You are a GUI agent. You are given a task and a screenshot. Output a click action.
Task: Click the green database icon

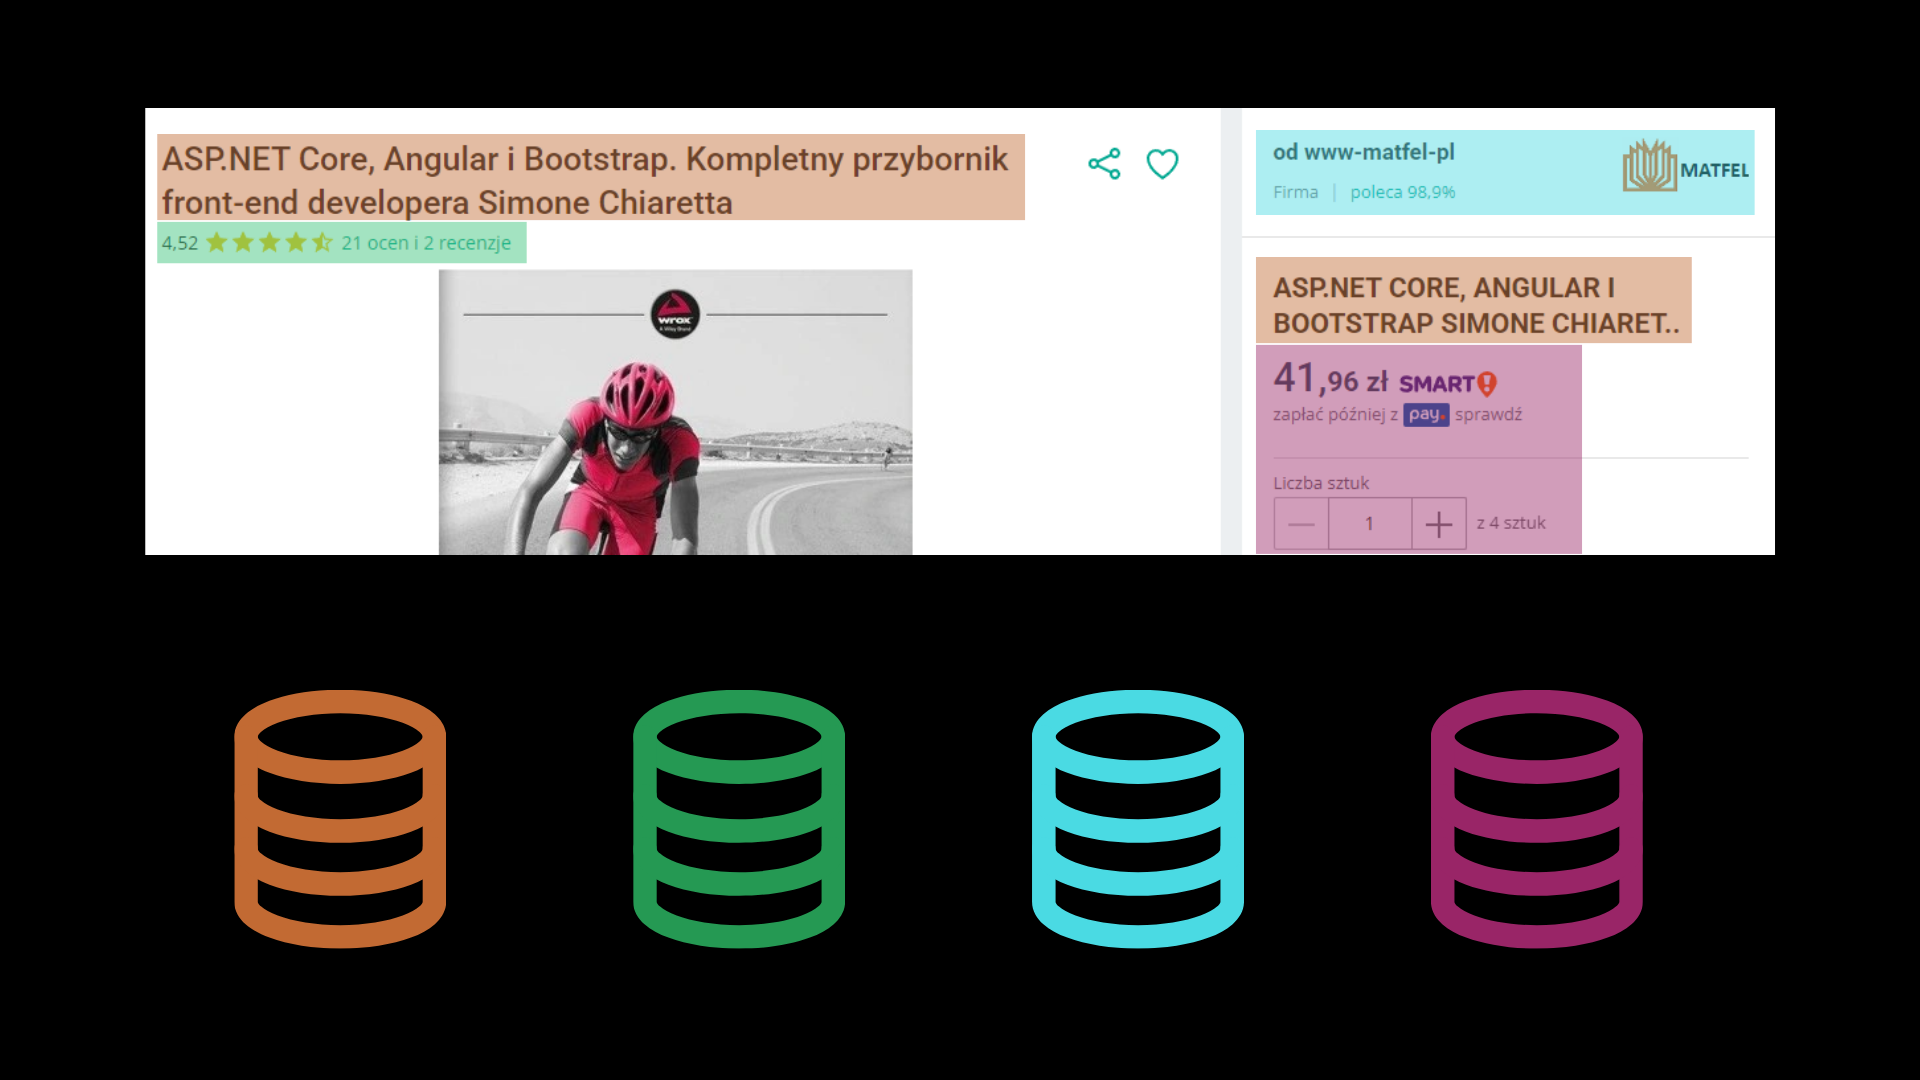(x=739, y=818)
